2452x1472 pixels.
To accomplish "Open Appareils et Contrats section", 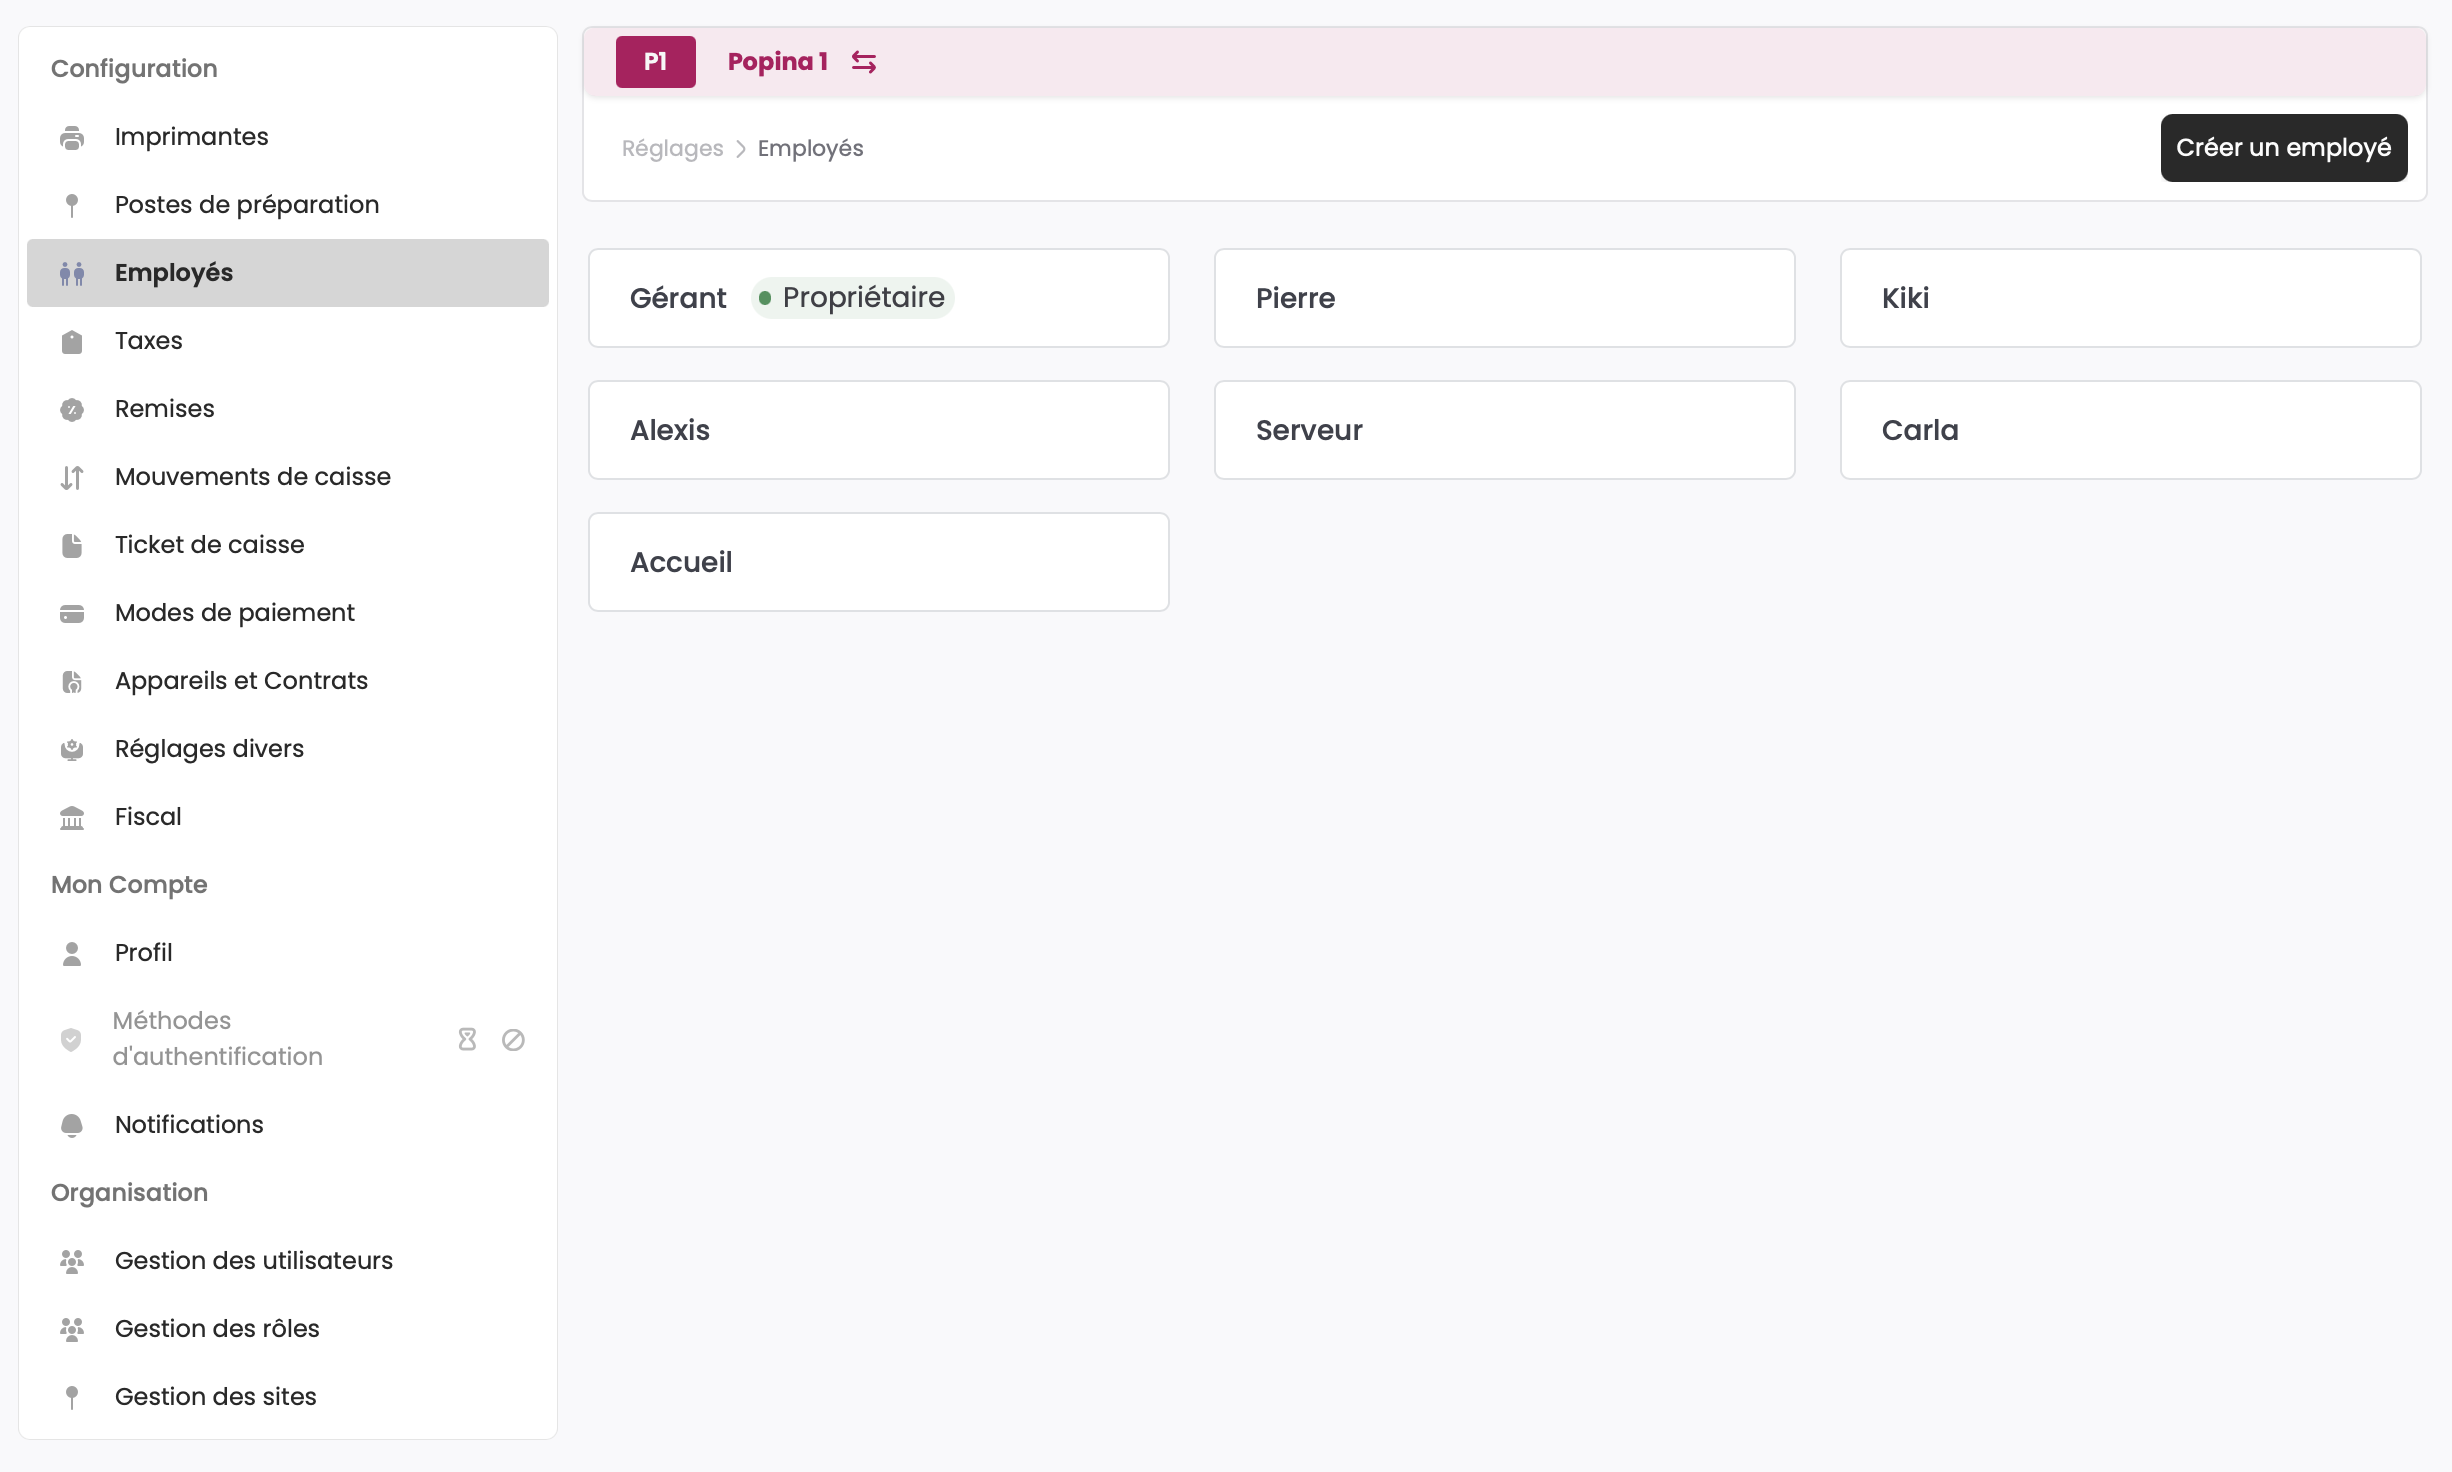I will [241, 681].
